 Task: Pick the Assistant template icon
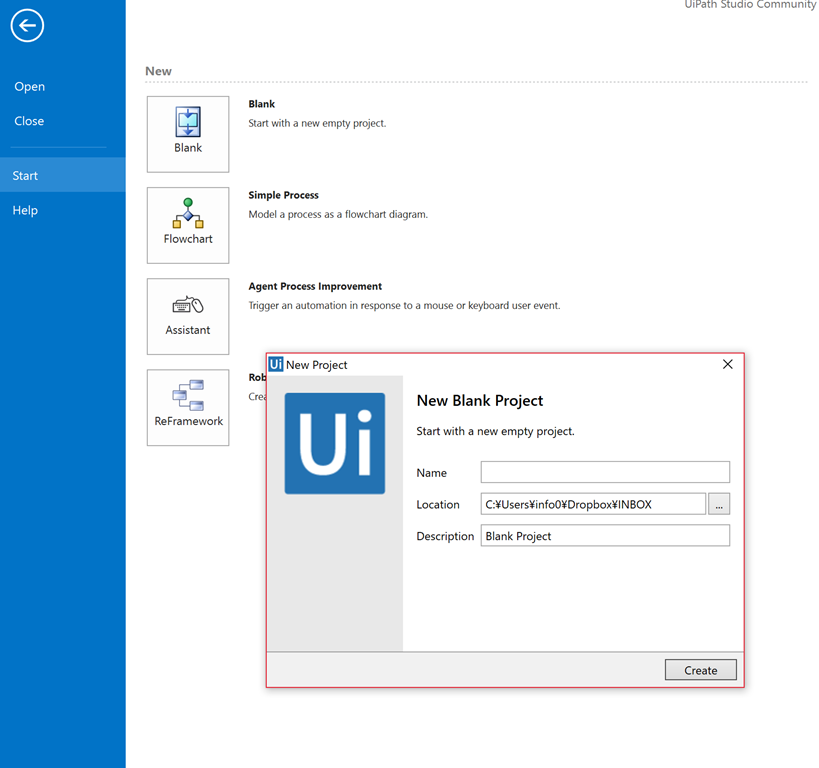pos(188,317)
